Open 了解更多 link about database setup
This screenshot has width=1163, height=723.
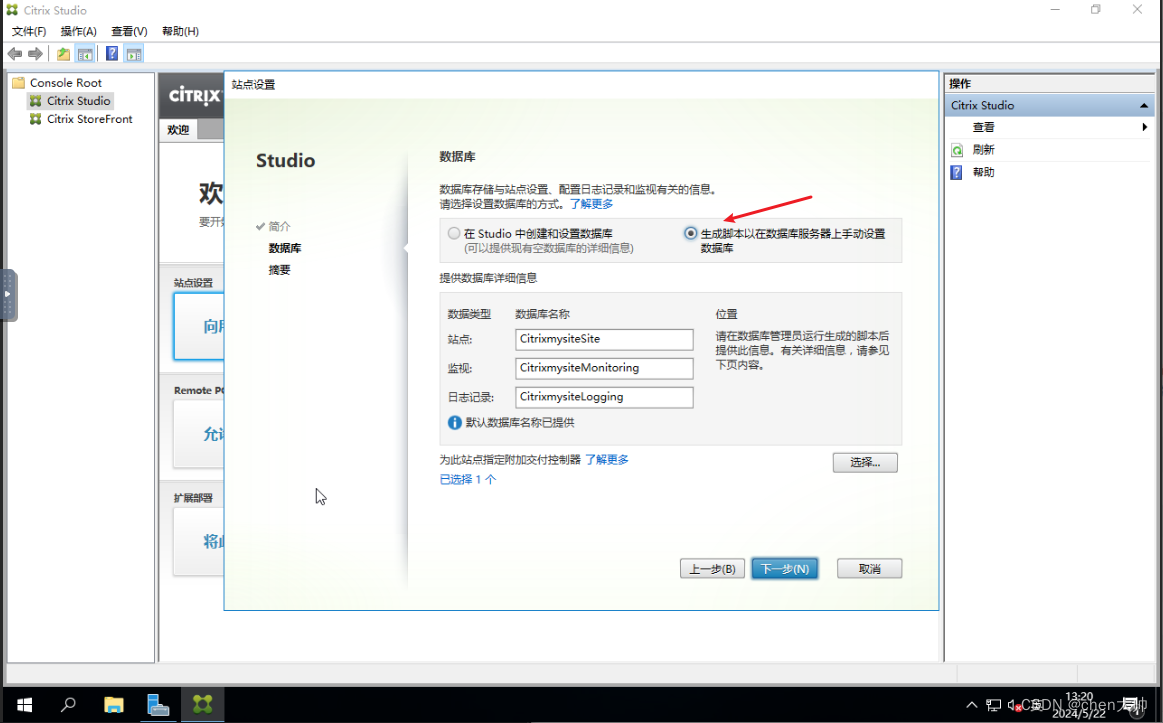(x=592, y=204)
